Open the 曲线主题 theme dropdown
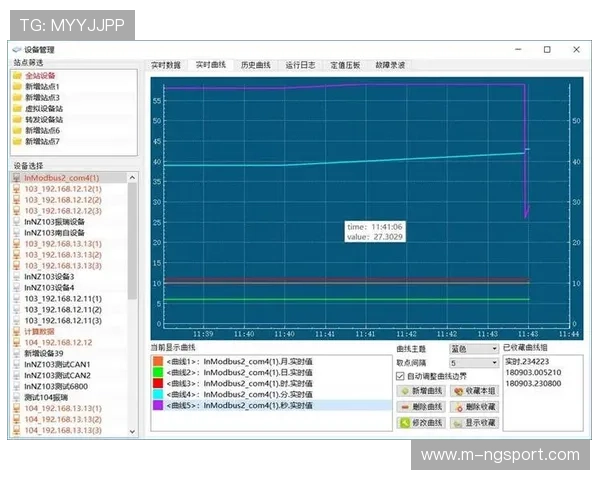 tap(473, 349)
